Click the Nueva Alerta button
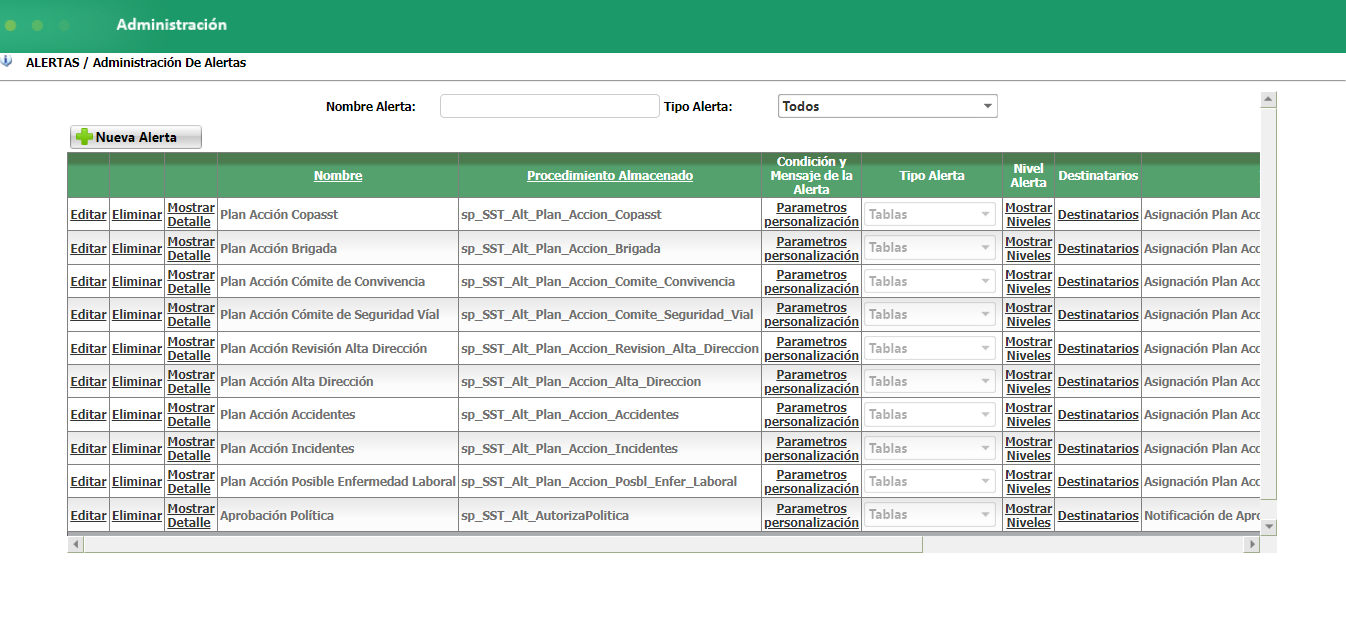Viewport: 1346px width, 636px height. (x=136, y=137)
